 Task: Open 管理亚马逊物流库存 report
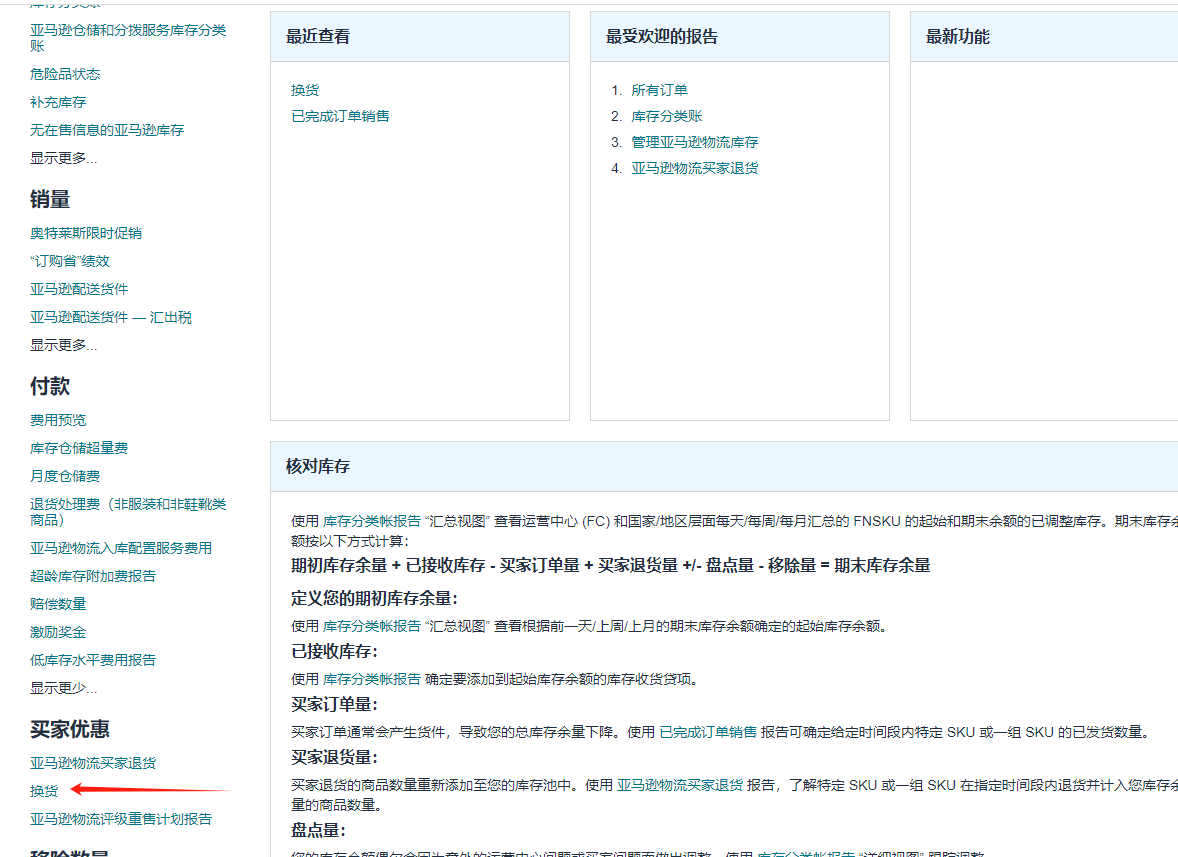point(694,142)
